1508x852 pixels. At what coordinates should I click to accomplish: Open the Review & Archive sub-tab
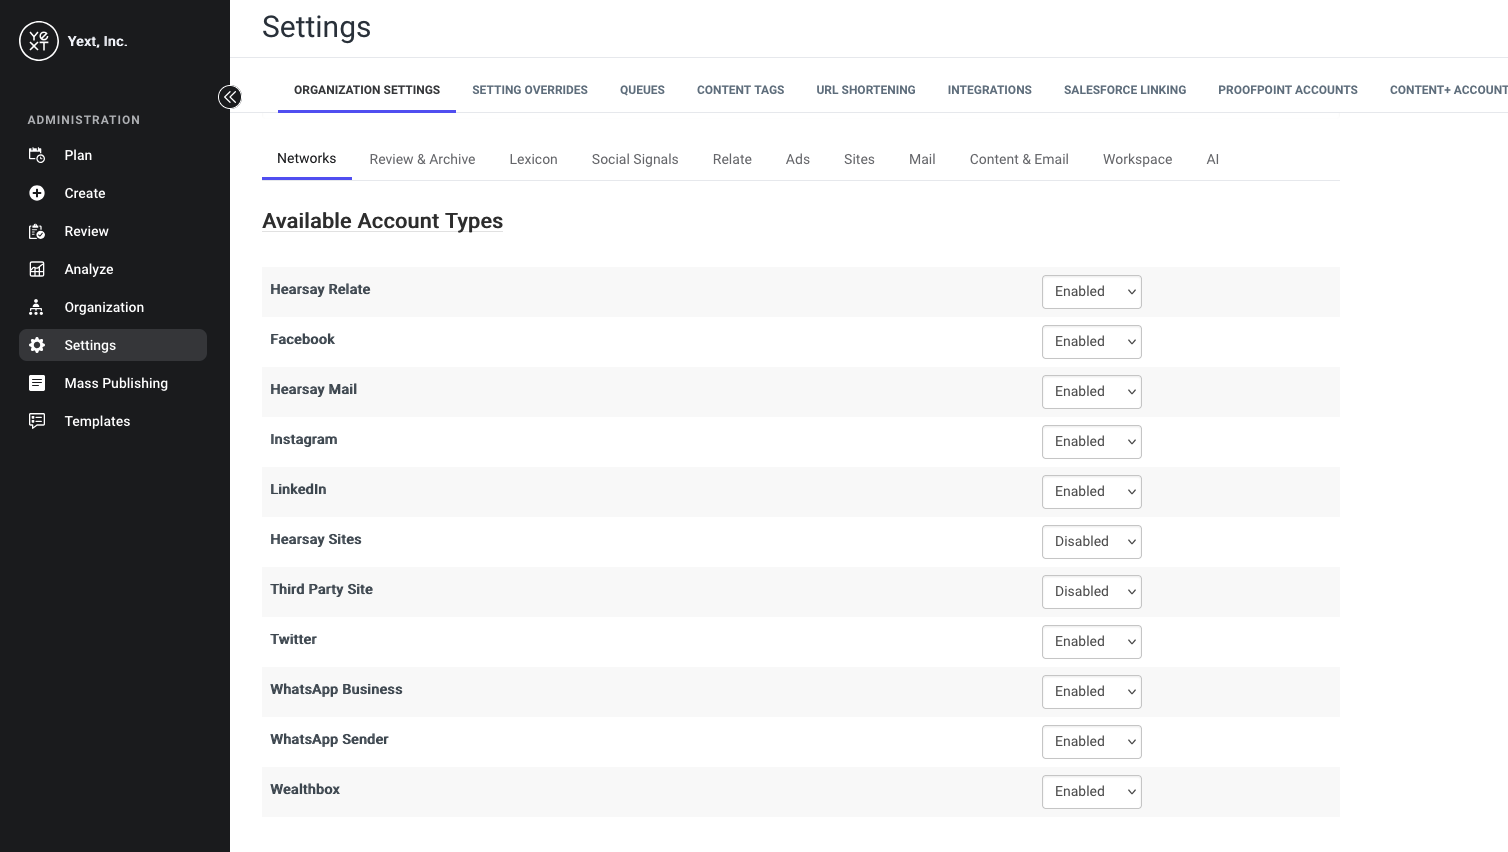click(x=422, y=159)
